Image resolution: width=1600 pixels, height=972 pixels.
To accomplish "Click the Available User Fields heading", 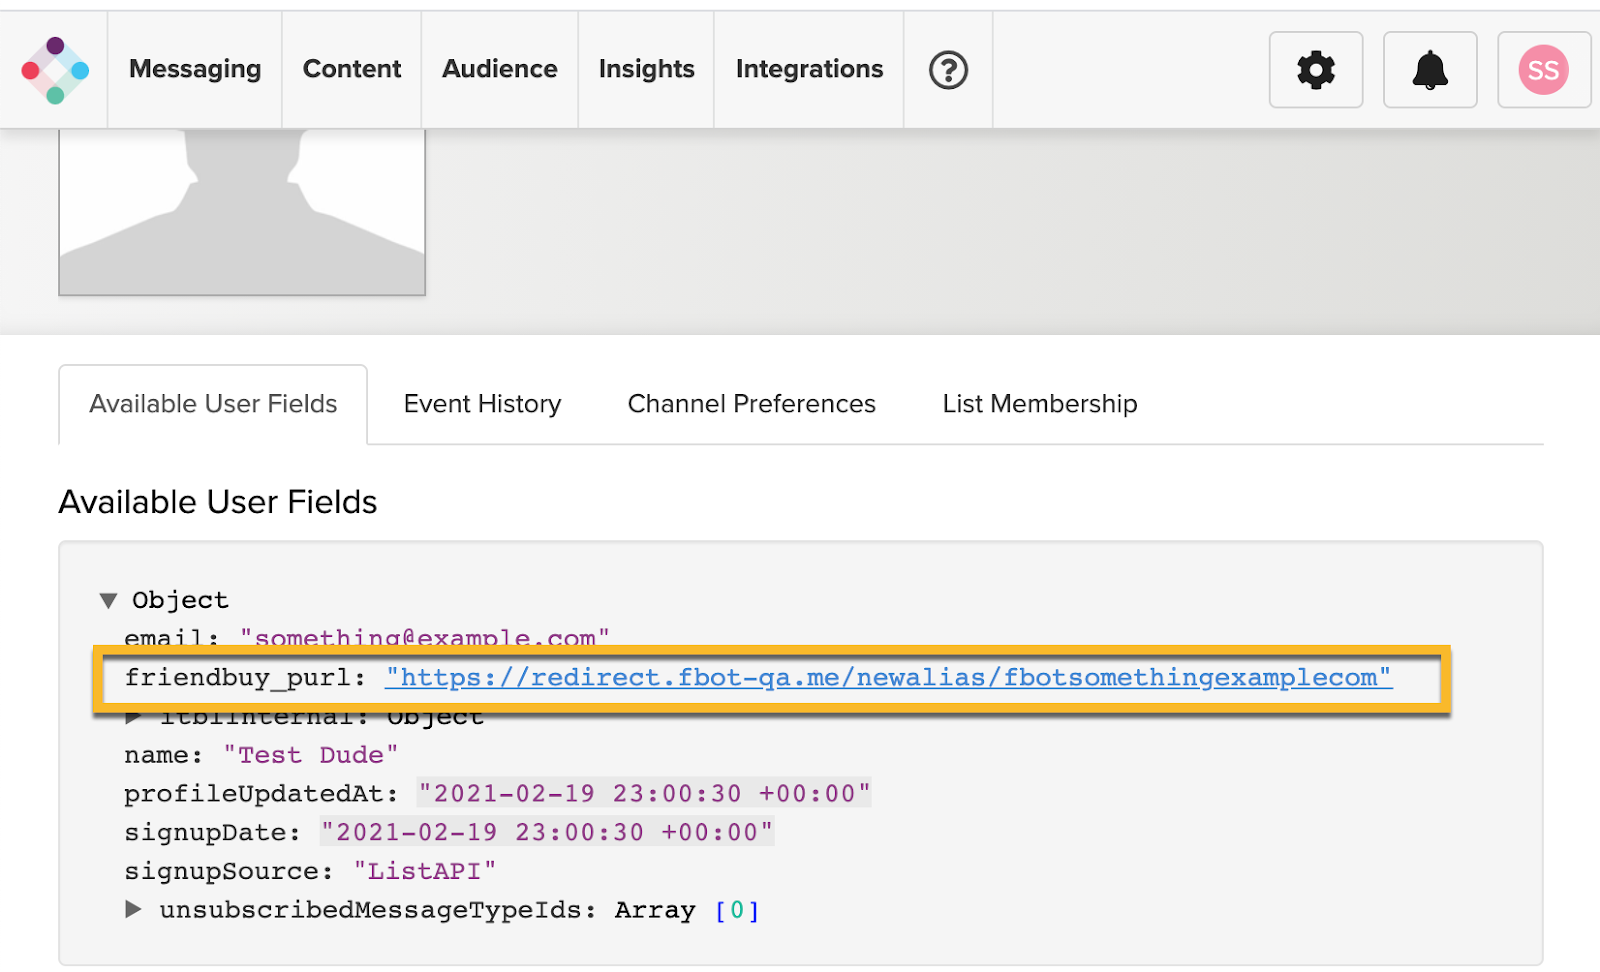I will (x=218, y=502).
